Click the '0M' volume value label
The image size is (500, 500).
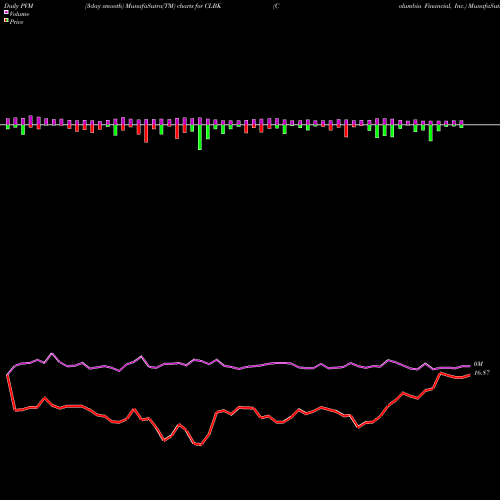[478, 364]
